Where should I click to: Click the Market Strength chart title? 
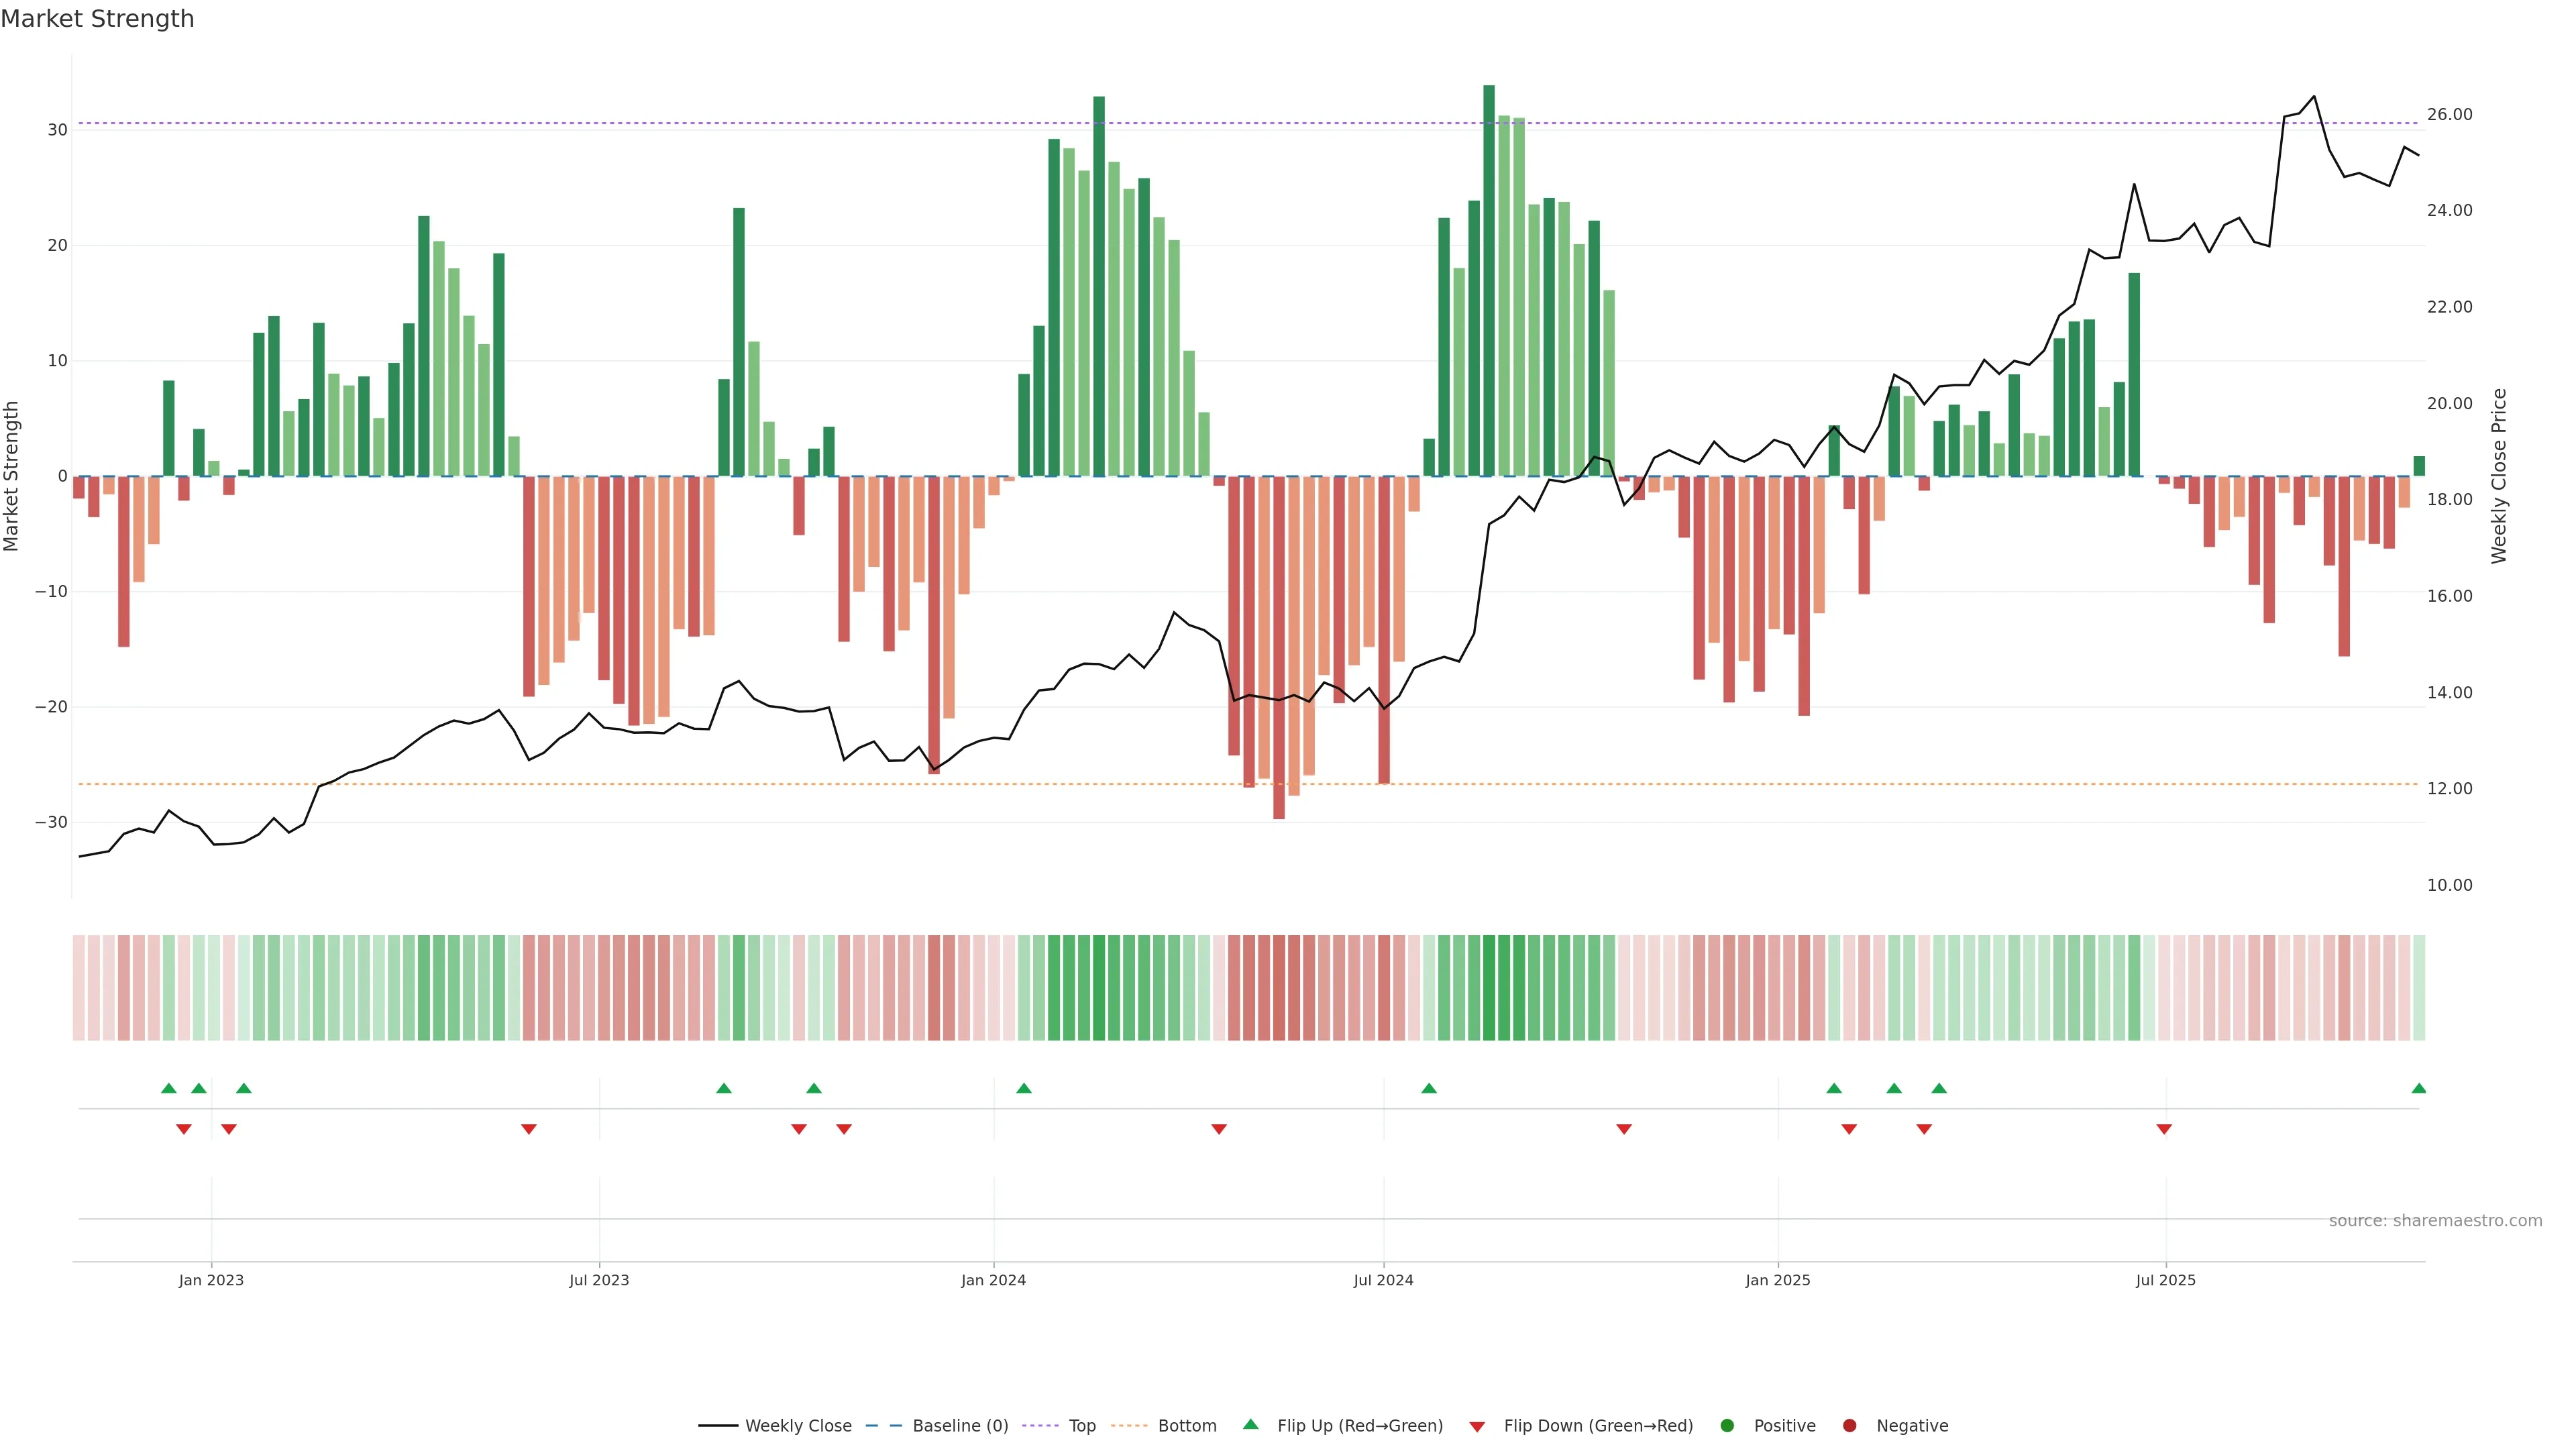click(97, 19)
